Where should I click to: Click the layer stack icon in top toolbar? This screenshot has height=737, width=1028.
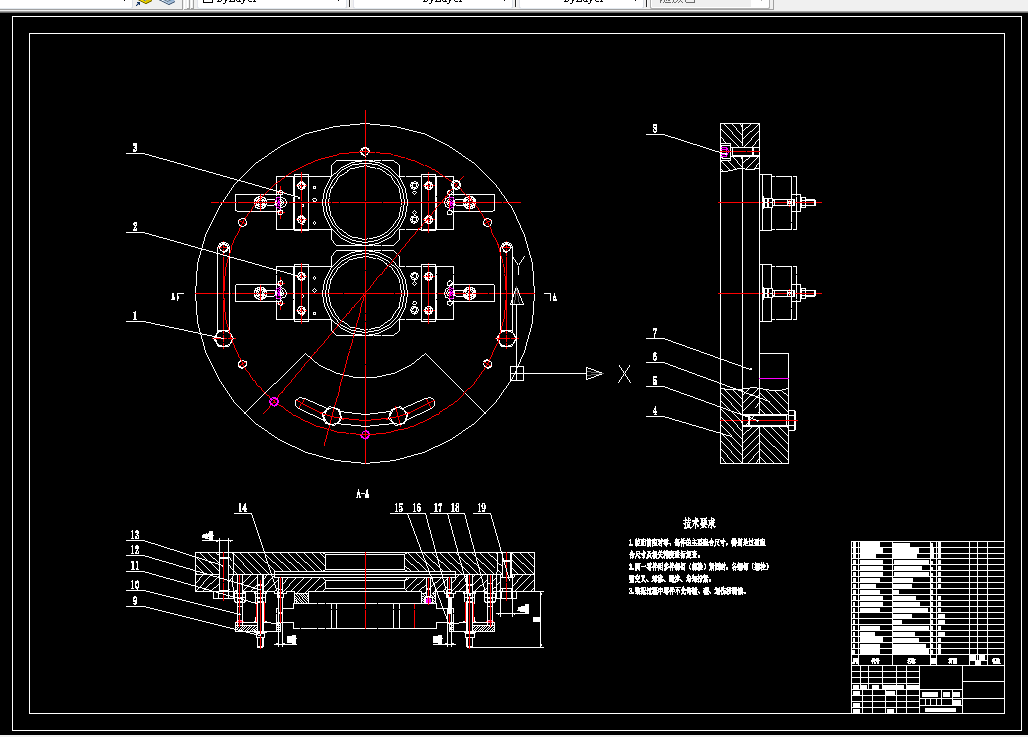pyautogui.click(x=167, y=2)
